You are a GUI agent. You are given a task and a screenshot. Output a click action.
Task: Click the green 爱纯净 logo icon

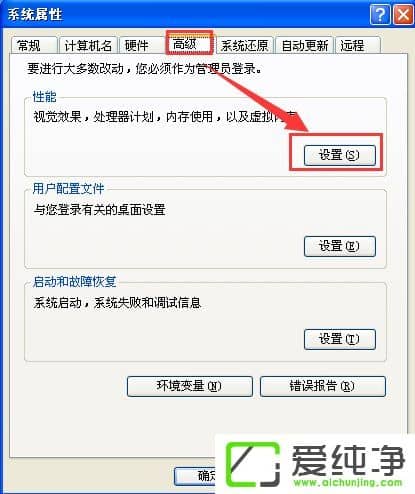(x=253, y=465)
